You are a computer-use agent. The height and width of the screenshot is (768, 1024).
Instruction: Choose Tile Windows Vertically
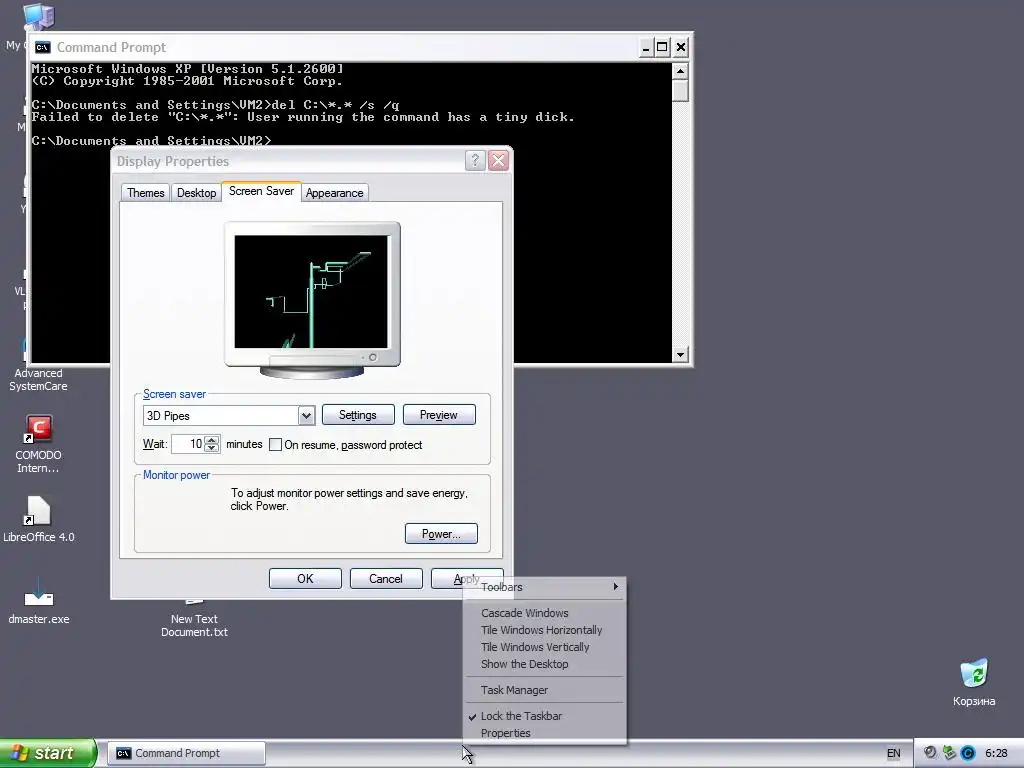(x=544, y=647)
